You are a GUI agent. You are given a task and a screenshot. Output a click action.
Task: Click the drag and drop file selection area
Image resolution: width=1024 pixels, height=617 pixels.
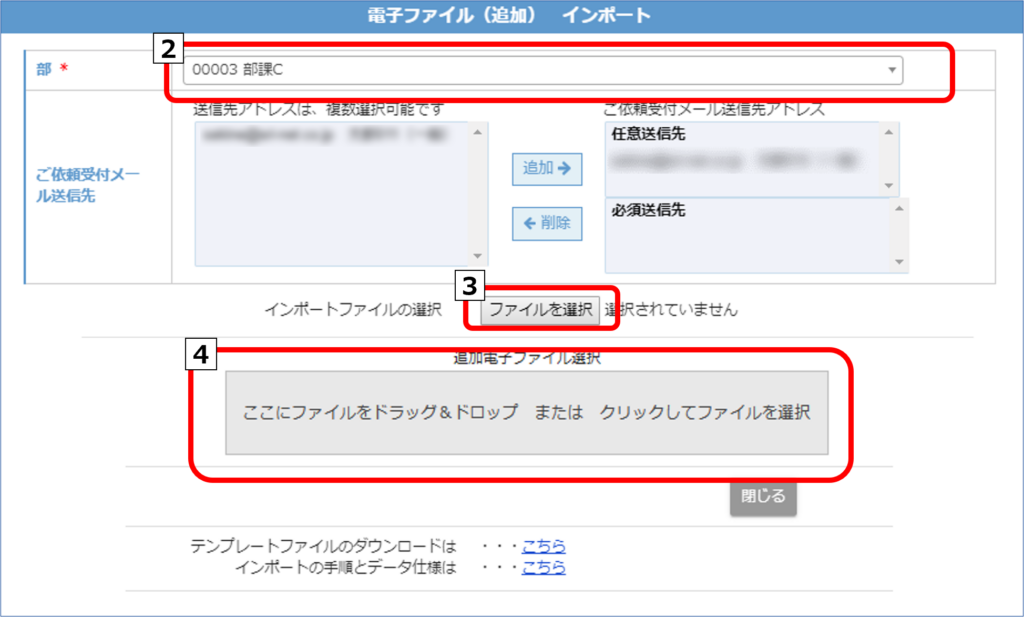526,412
